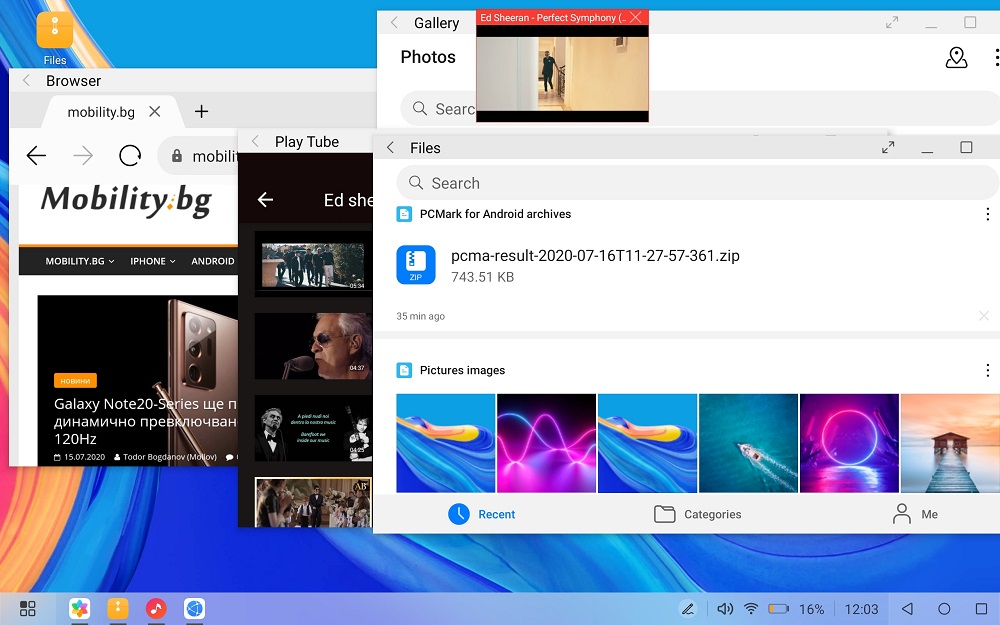Open the volume control in taskbar

coord(725,609)
